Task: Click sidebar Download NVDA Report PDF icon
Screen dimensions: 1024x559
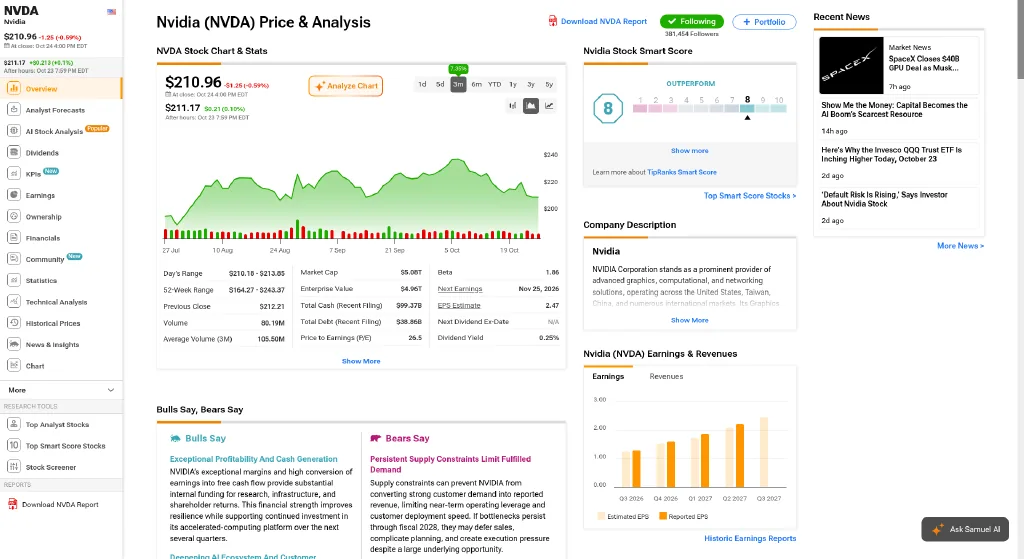Action: click(12, 504)
